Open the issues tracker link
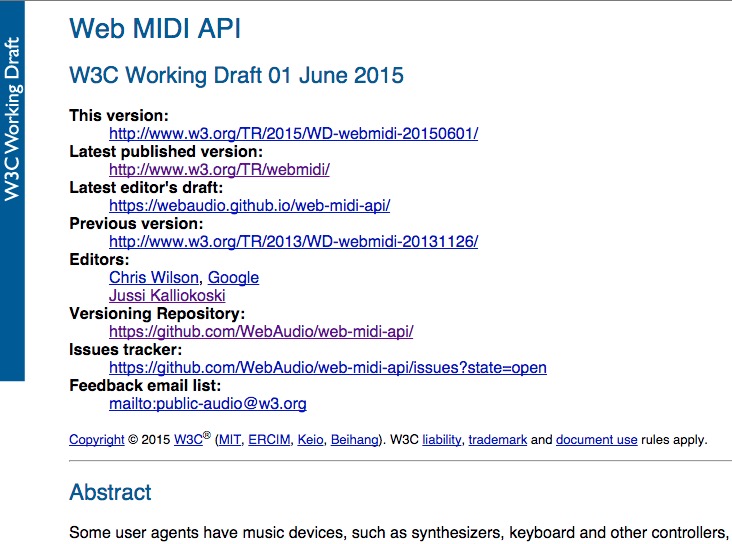732x544 pixels. [x=328, y=368]
